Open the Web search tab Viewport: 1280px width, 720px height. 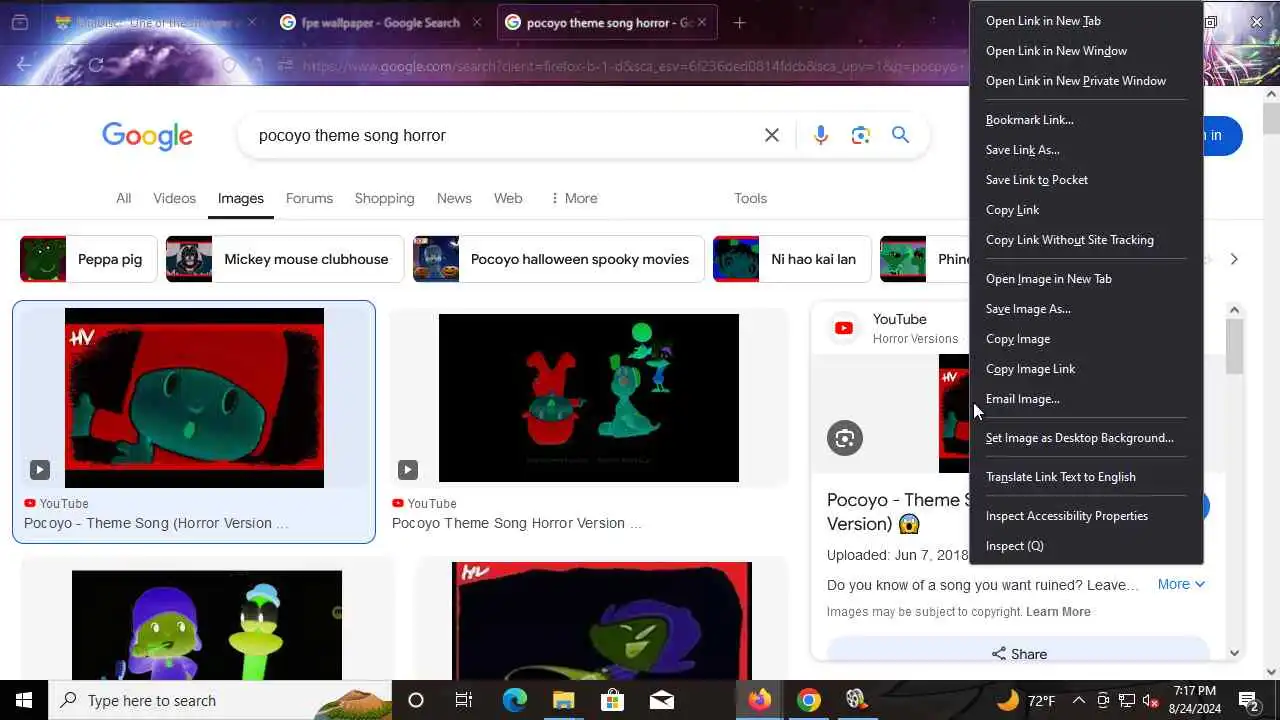pos(508,198)
